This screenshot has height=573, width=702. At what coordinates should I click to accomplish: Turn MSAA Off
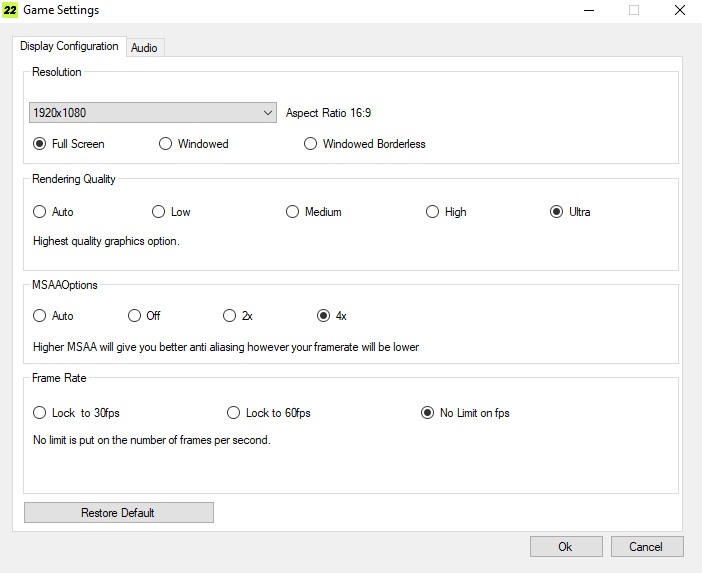tap(135, 316)
